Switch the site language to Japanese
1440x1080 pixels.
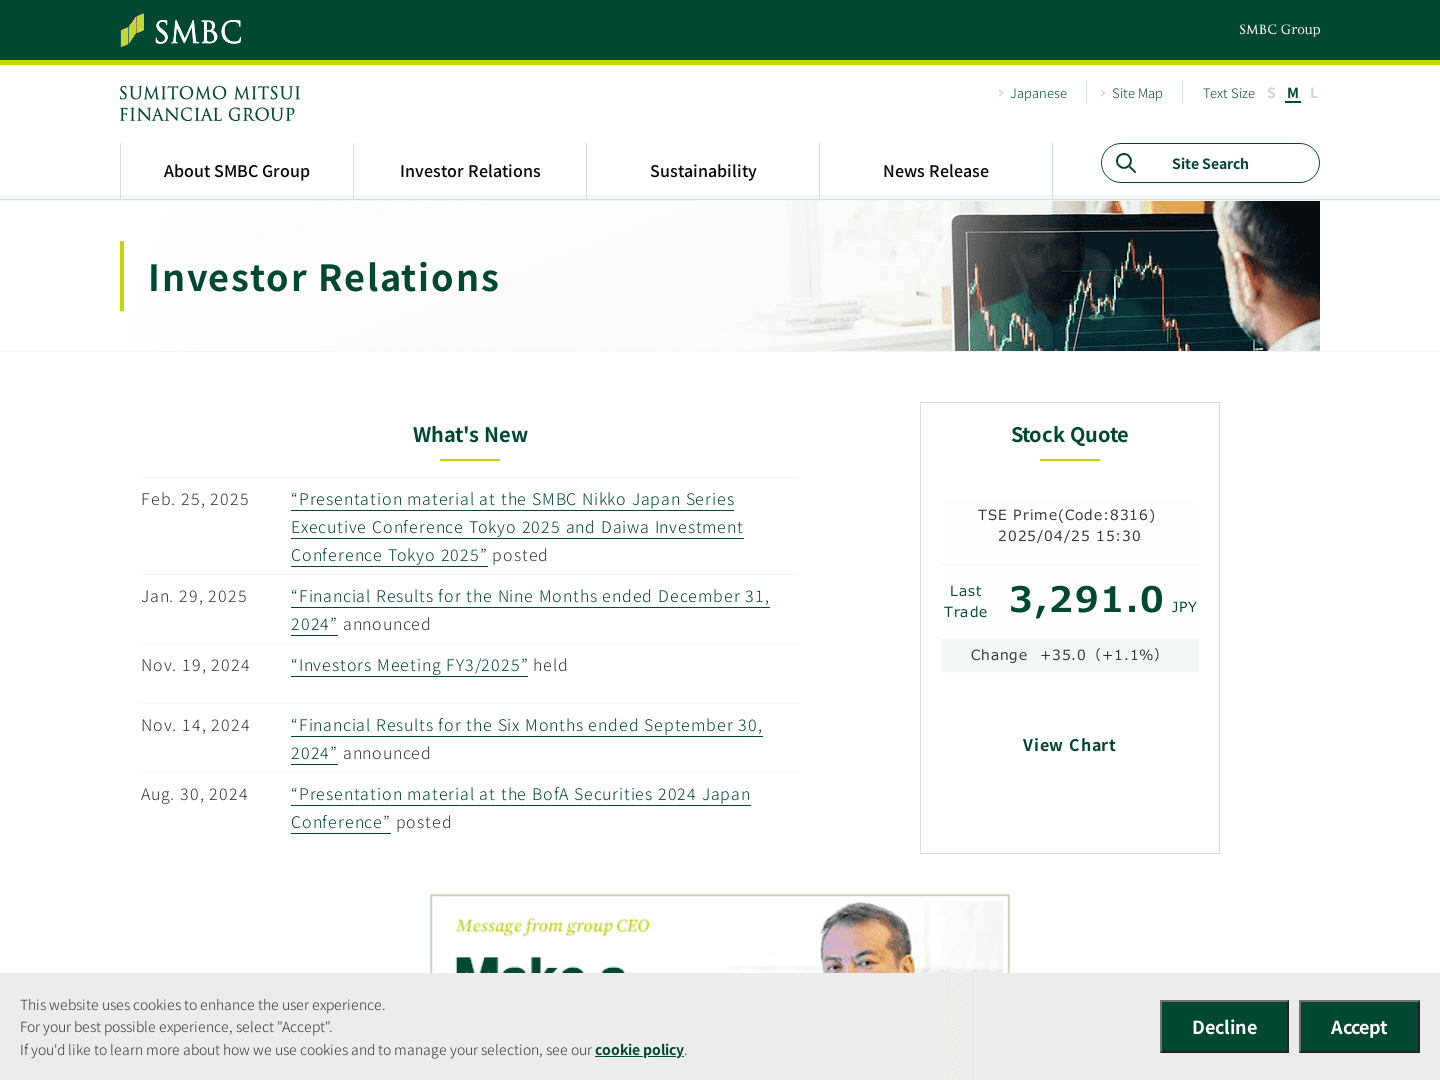pyautogui.click(x=1038, y=93)
